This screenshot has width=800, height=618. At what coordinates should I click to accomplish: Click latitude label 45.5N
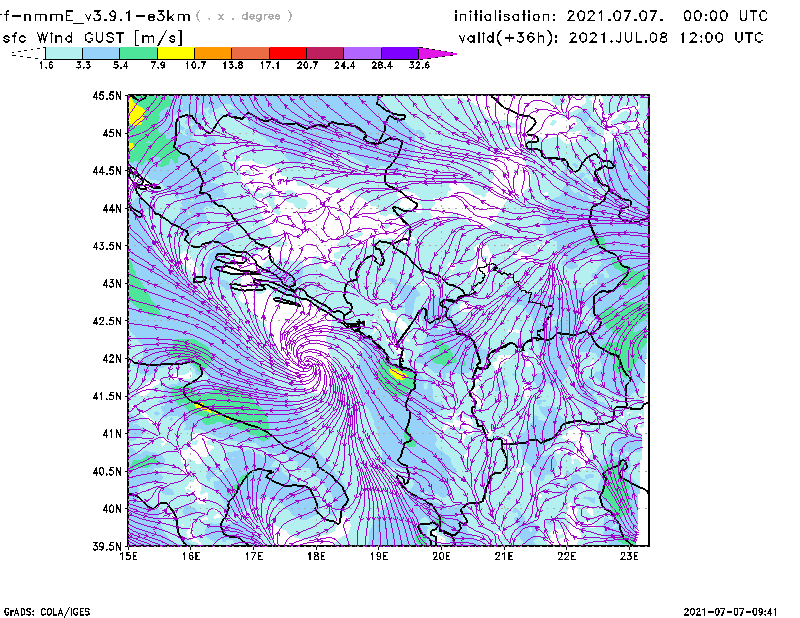(x=107, y=95)
